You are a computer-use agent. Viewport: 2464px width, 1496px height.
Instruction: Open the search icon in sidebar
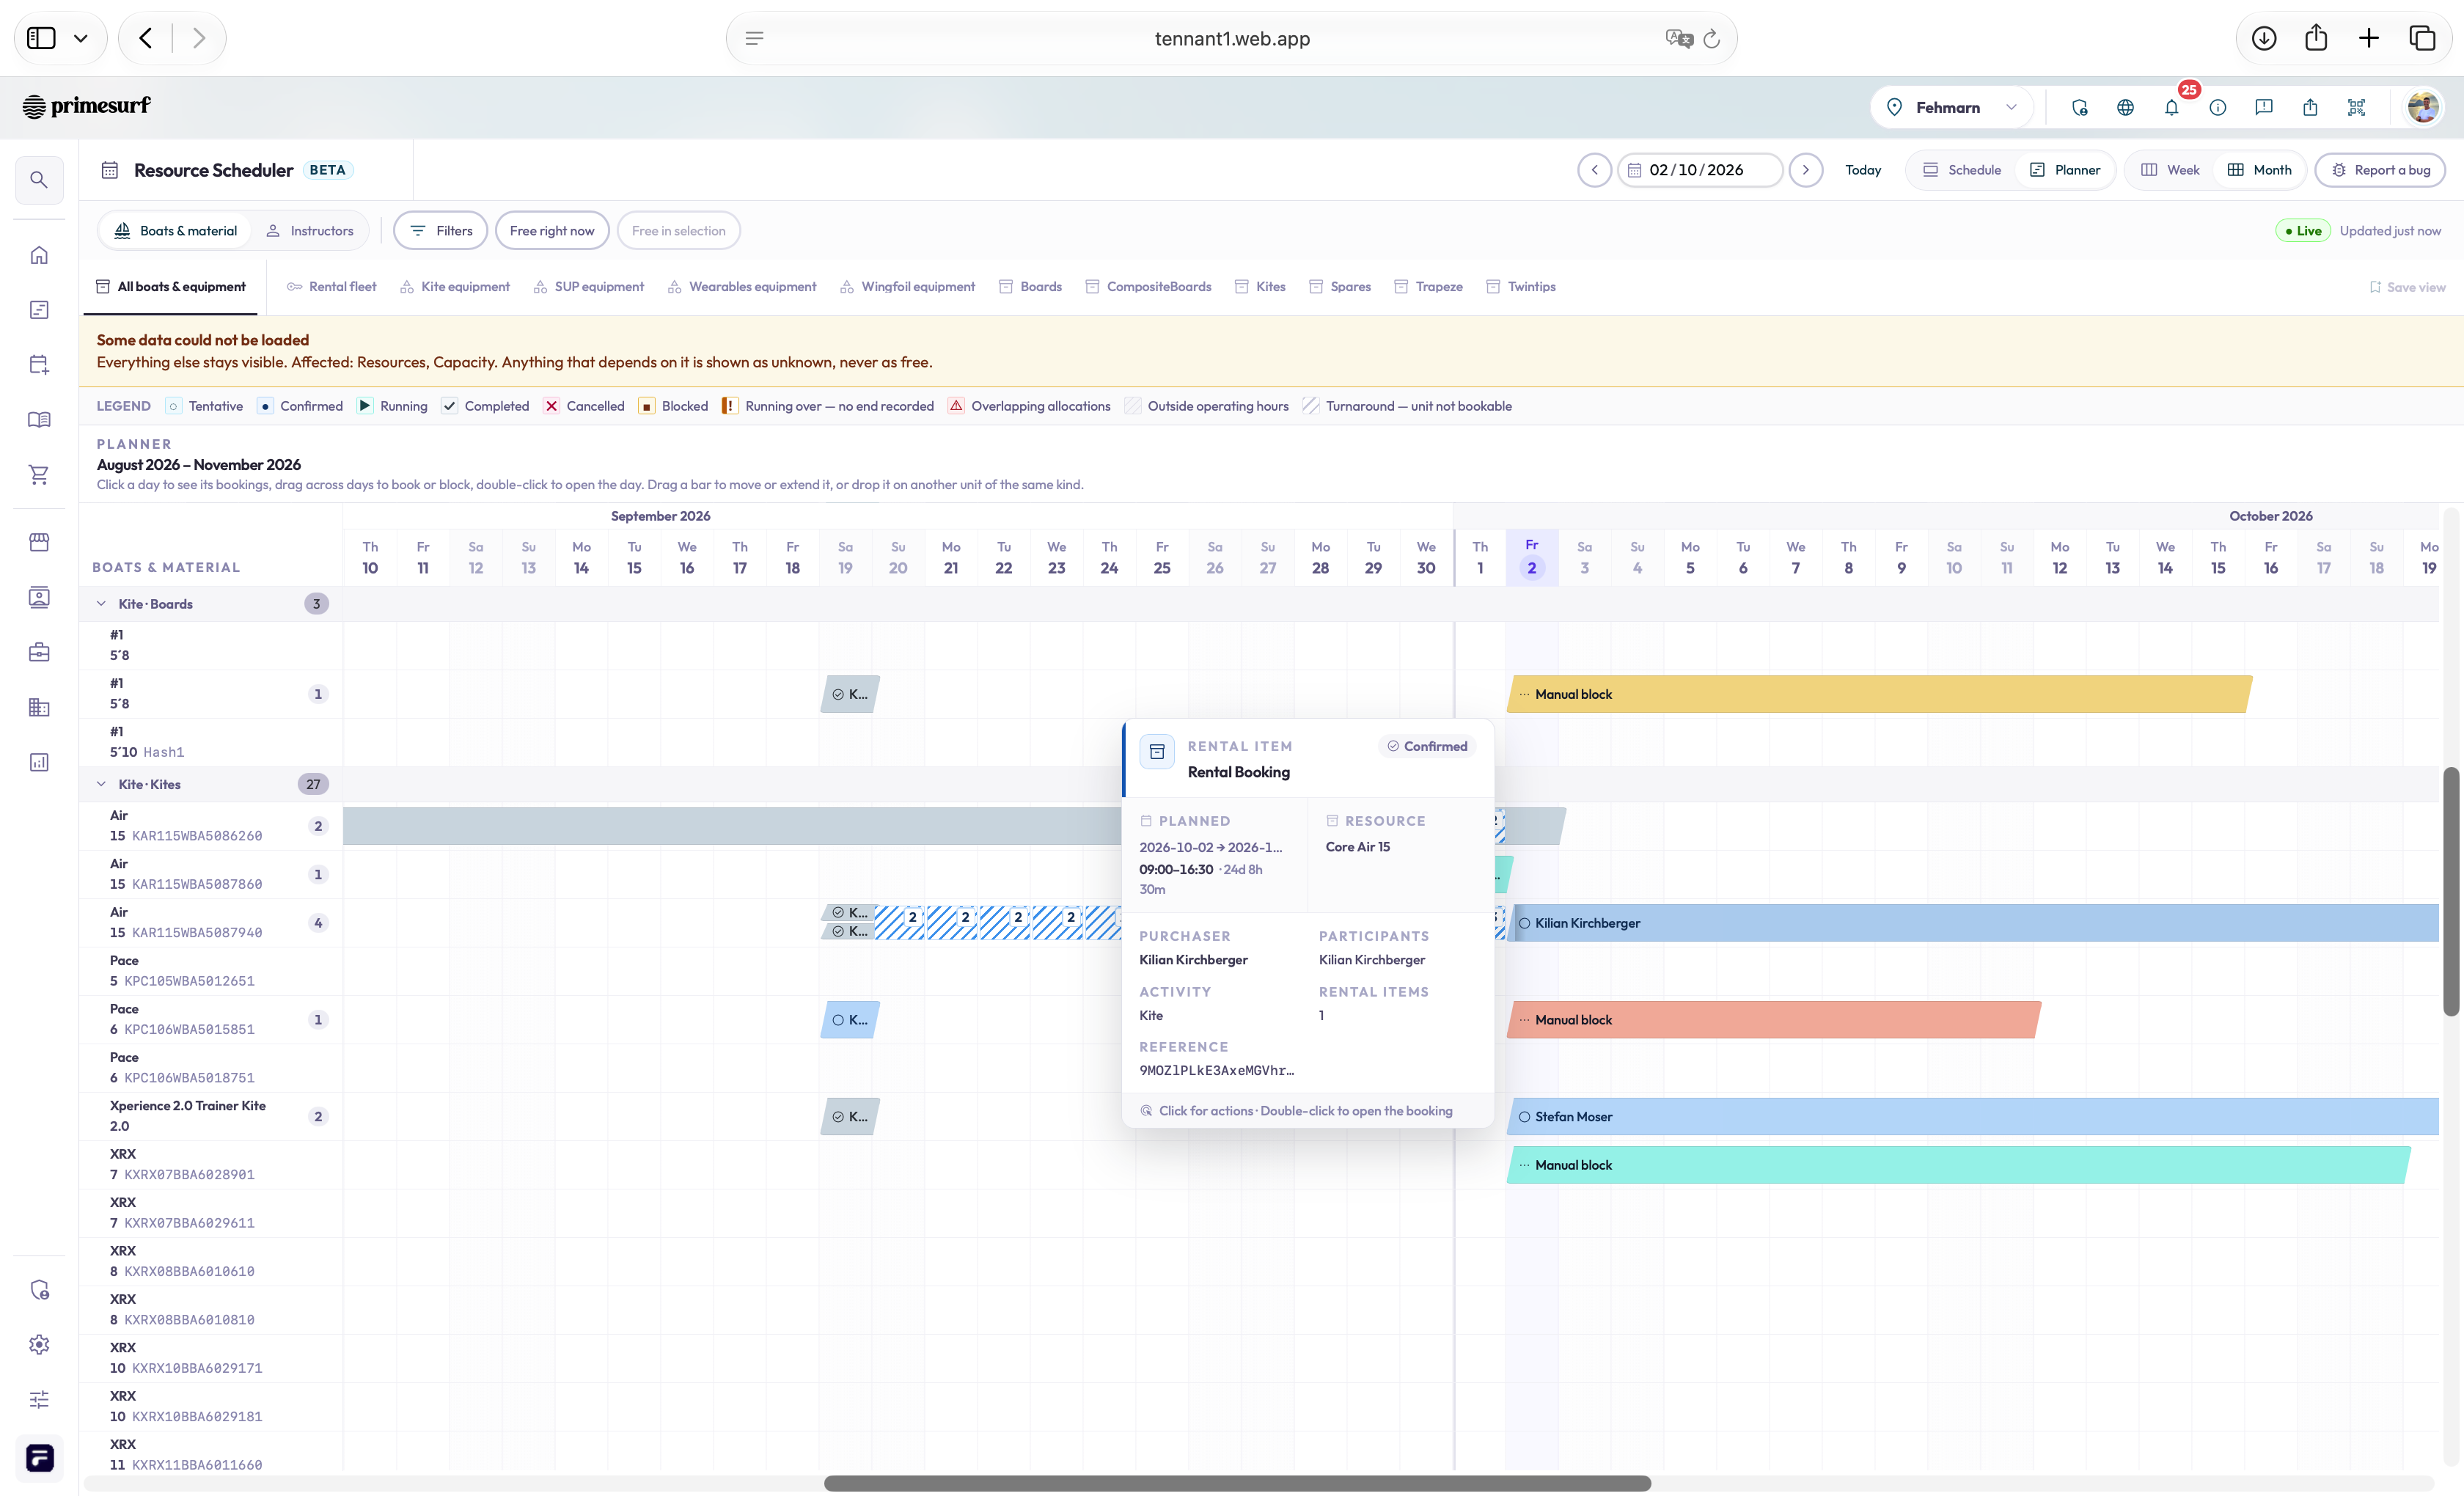(x=39, y=180)
